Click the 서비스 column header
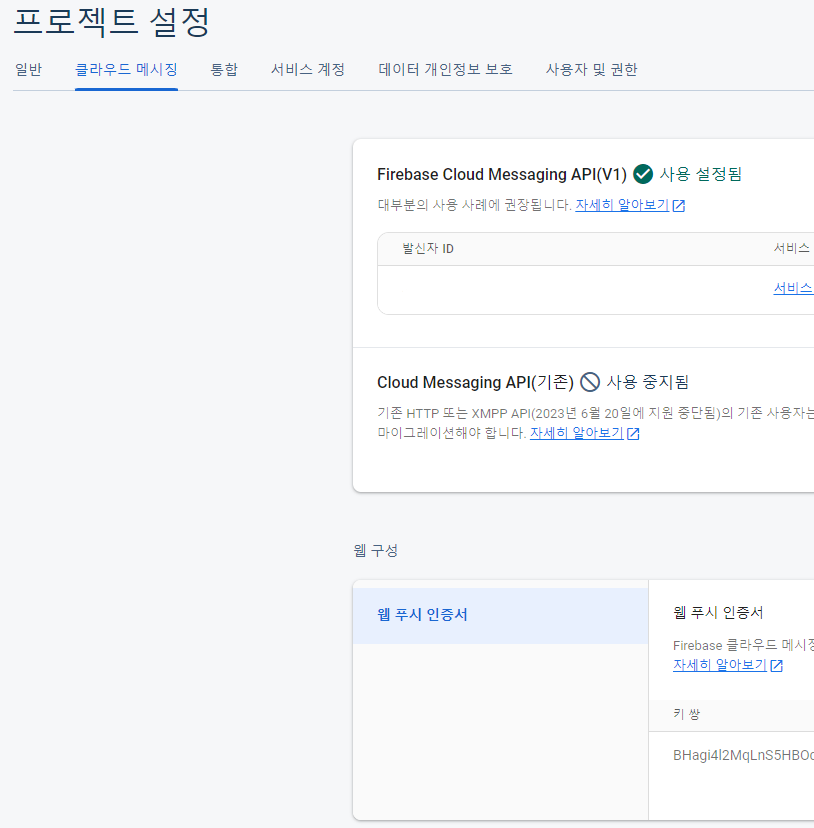Viewport: 814px width, 828px height. (x=792, y=248)
